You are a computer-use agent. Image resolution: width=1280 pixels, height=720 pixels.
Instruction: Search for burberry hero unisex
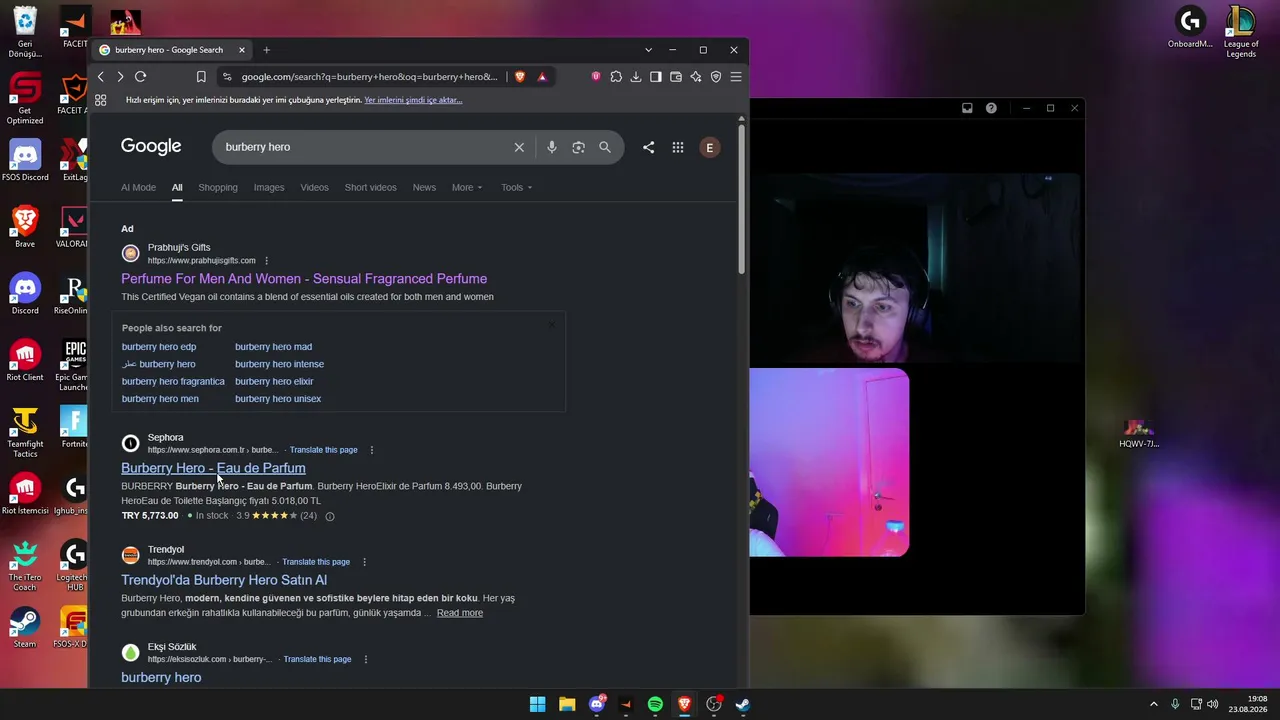click(278, 399)
